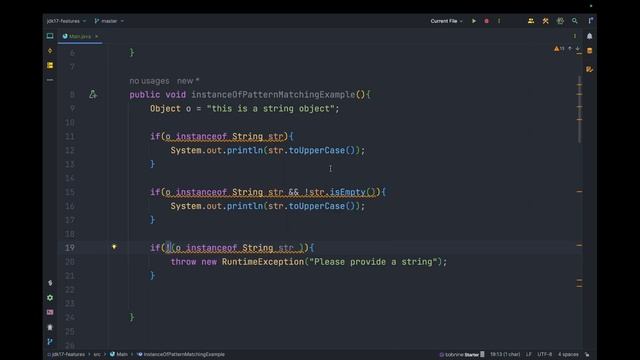Open Code With Me people icon
The height and width of the screenshot is (360, 640).
[x=531, y=21]
